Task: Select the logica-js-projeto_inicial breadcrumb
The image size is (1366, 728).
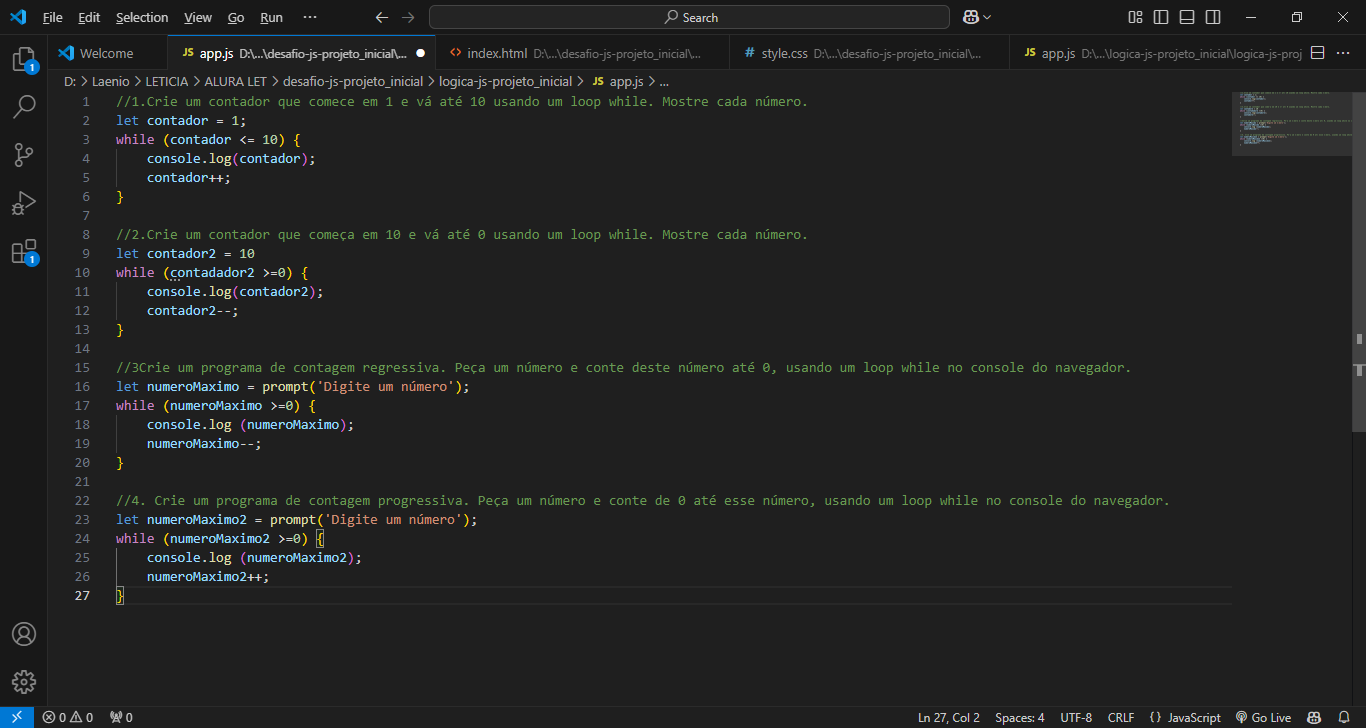Action: pos(506,81)
